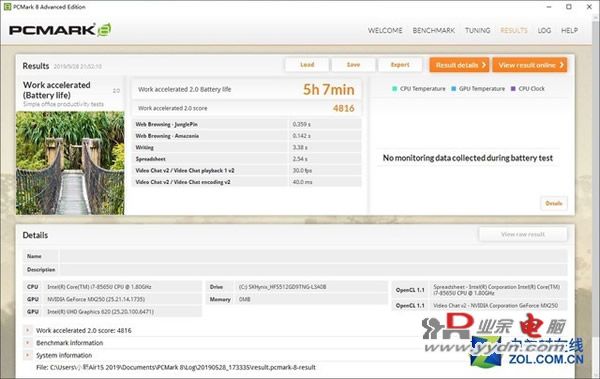
Task: Switch to the BENCHMARK tab
Action: pos(434,31)
